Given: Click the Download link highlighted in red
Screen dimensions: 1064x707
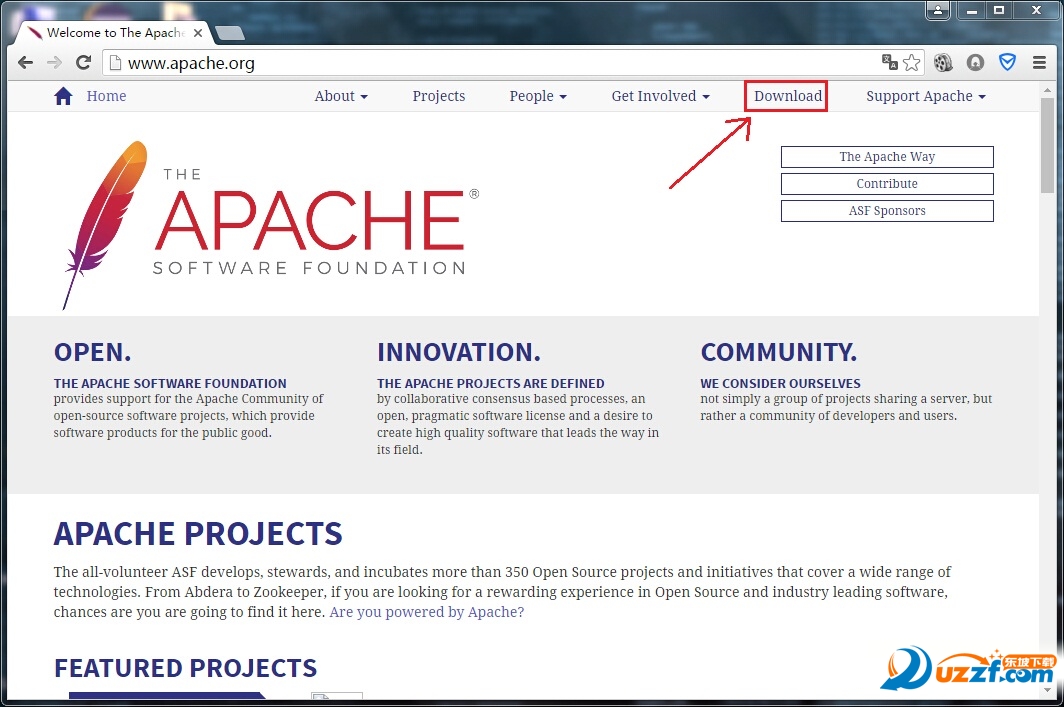Looking at the screenshot, I should pos(786,96).
